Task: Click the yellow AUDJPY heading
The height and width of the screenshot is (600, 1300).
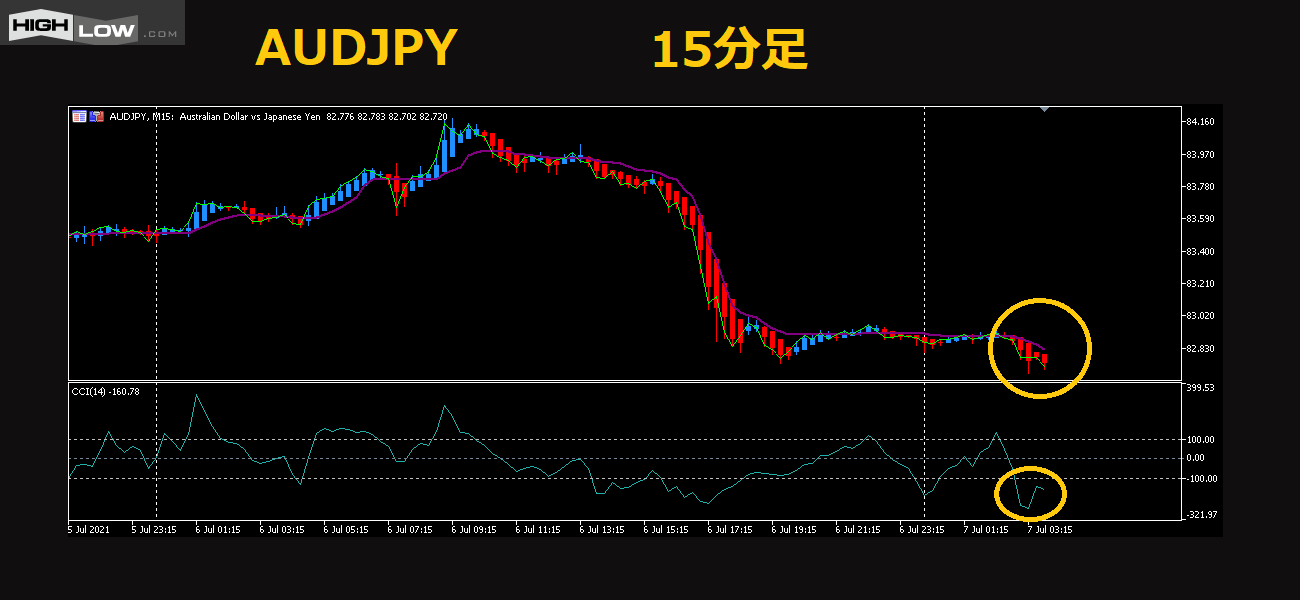Action: tap(356, 49)
